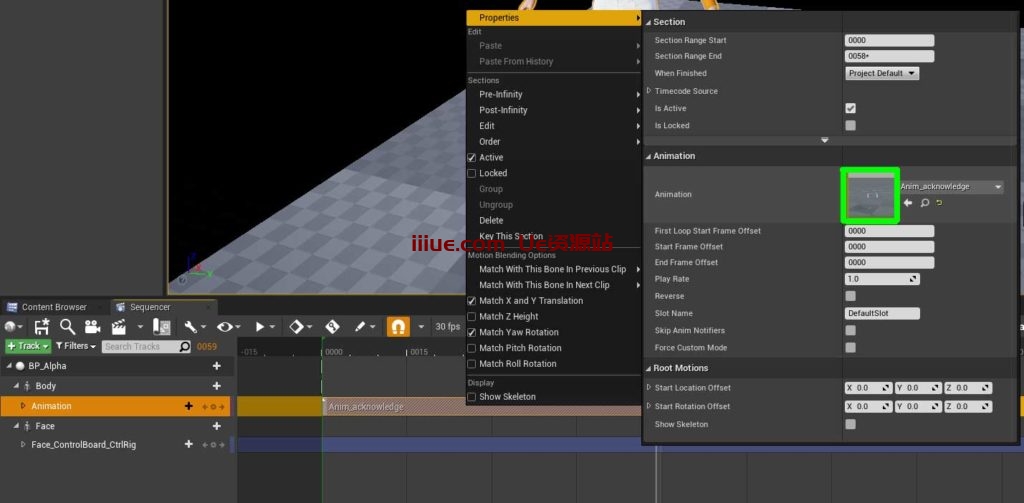The width and height of the screenshot is (1024, 503).
Task: Click the camera icon in Sequencer toolbar
Action: tap(92, 327)
